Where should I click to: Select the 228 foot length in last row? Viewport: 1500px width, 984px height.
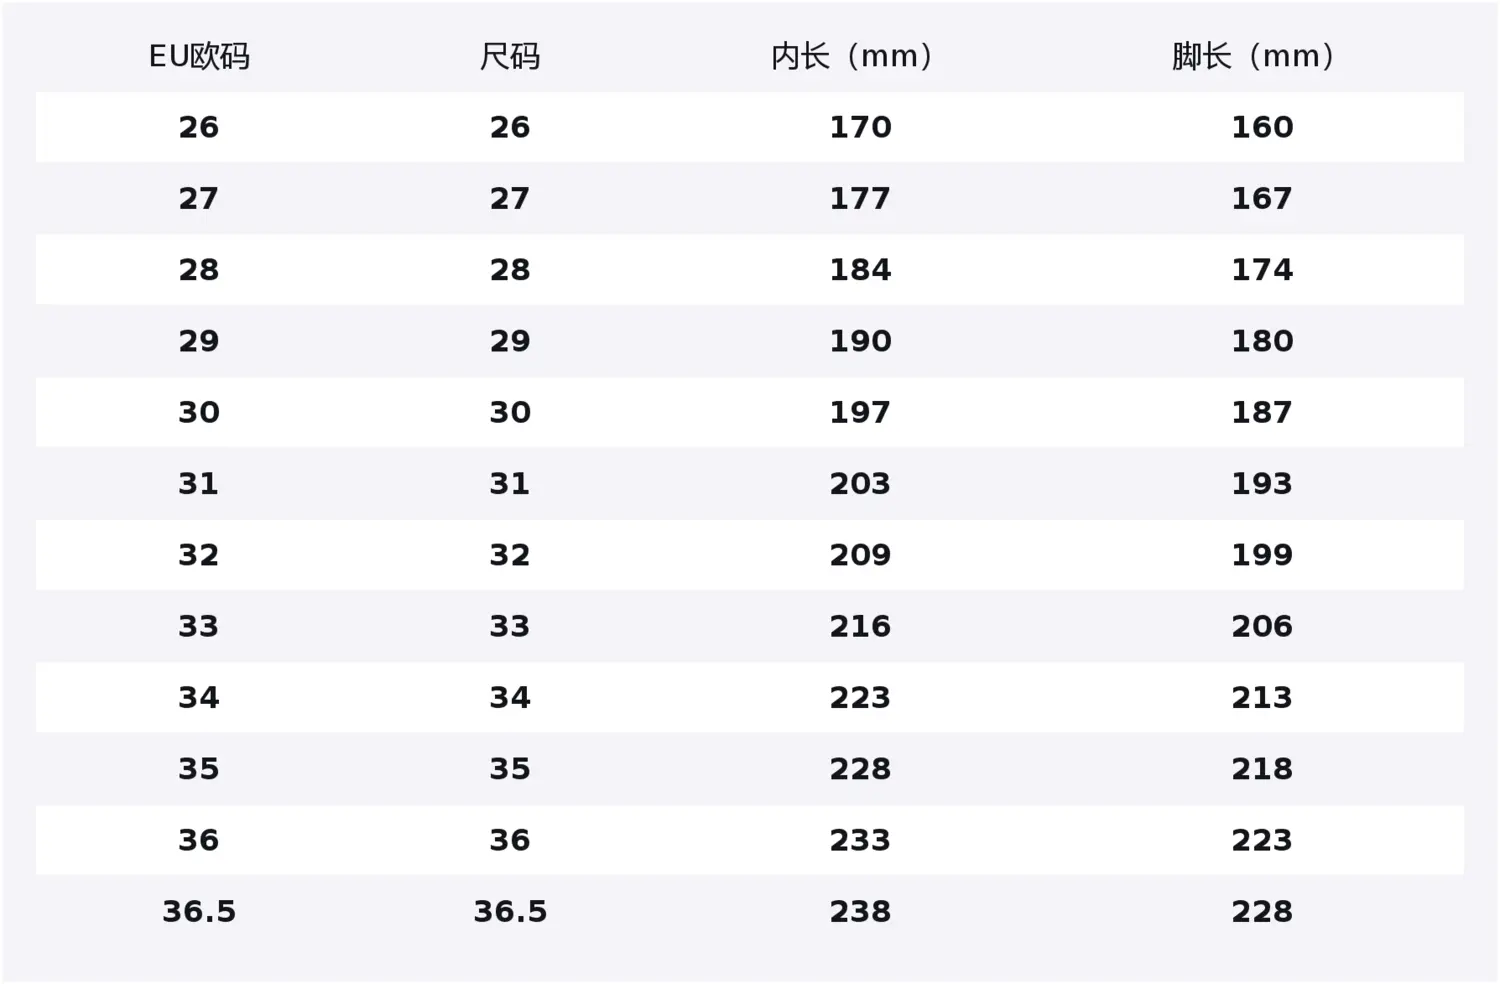pos(1262,911)
